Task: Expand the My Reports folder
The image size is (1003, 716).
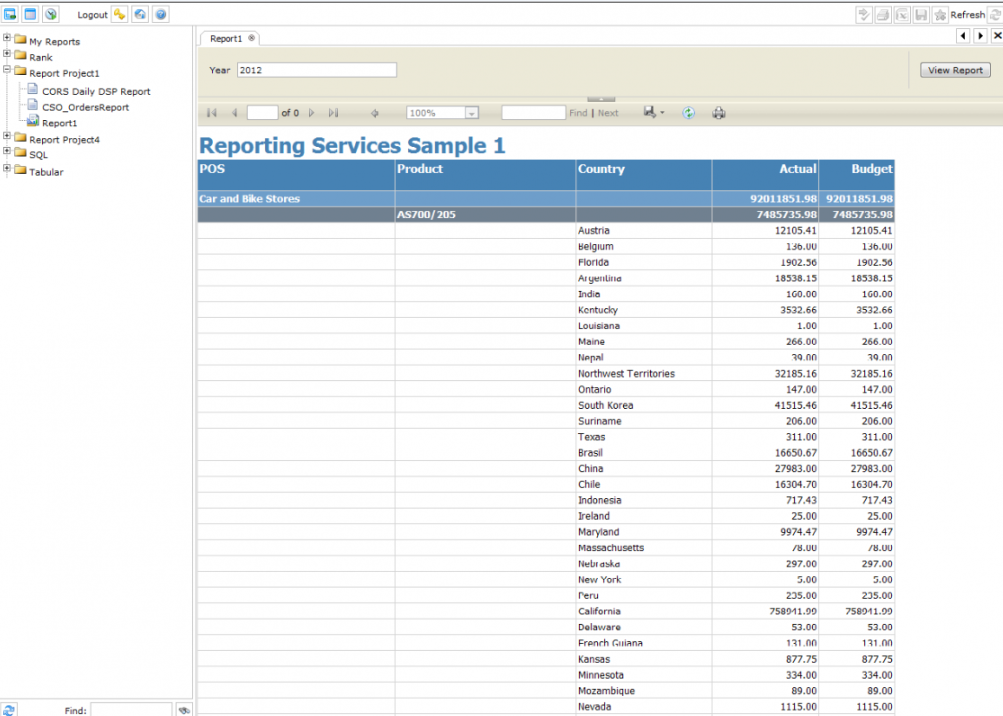Action: point(6,38)
